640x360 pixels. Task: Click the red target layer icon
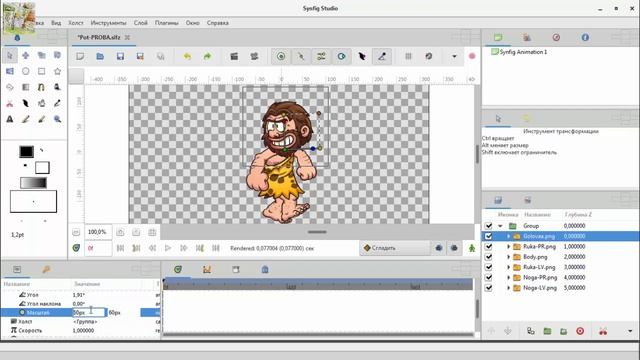(x=580, y=331)
